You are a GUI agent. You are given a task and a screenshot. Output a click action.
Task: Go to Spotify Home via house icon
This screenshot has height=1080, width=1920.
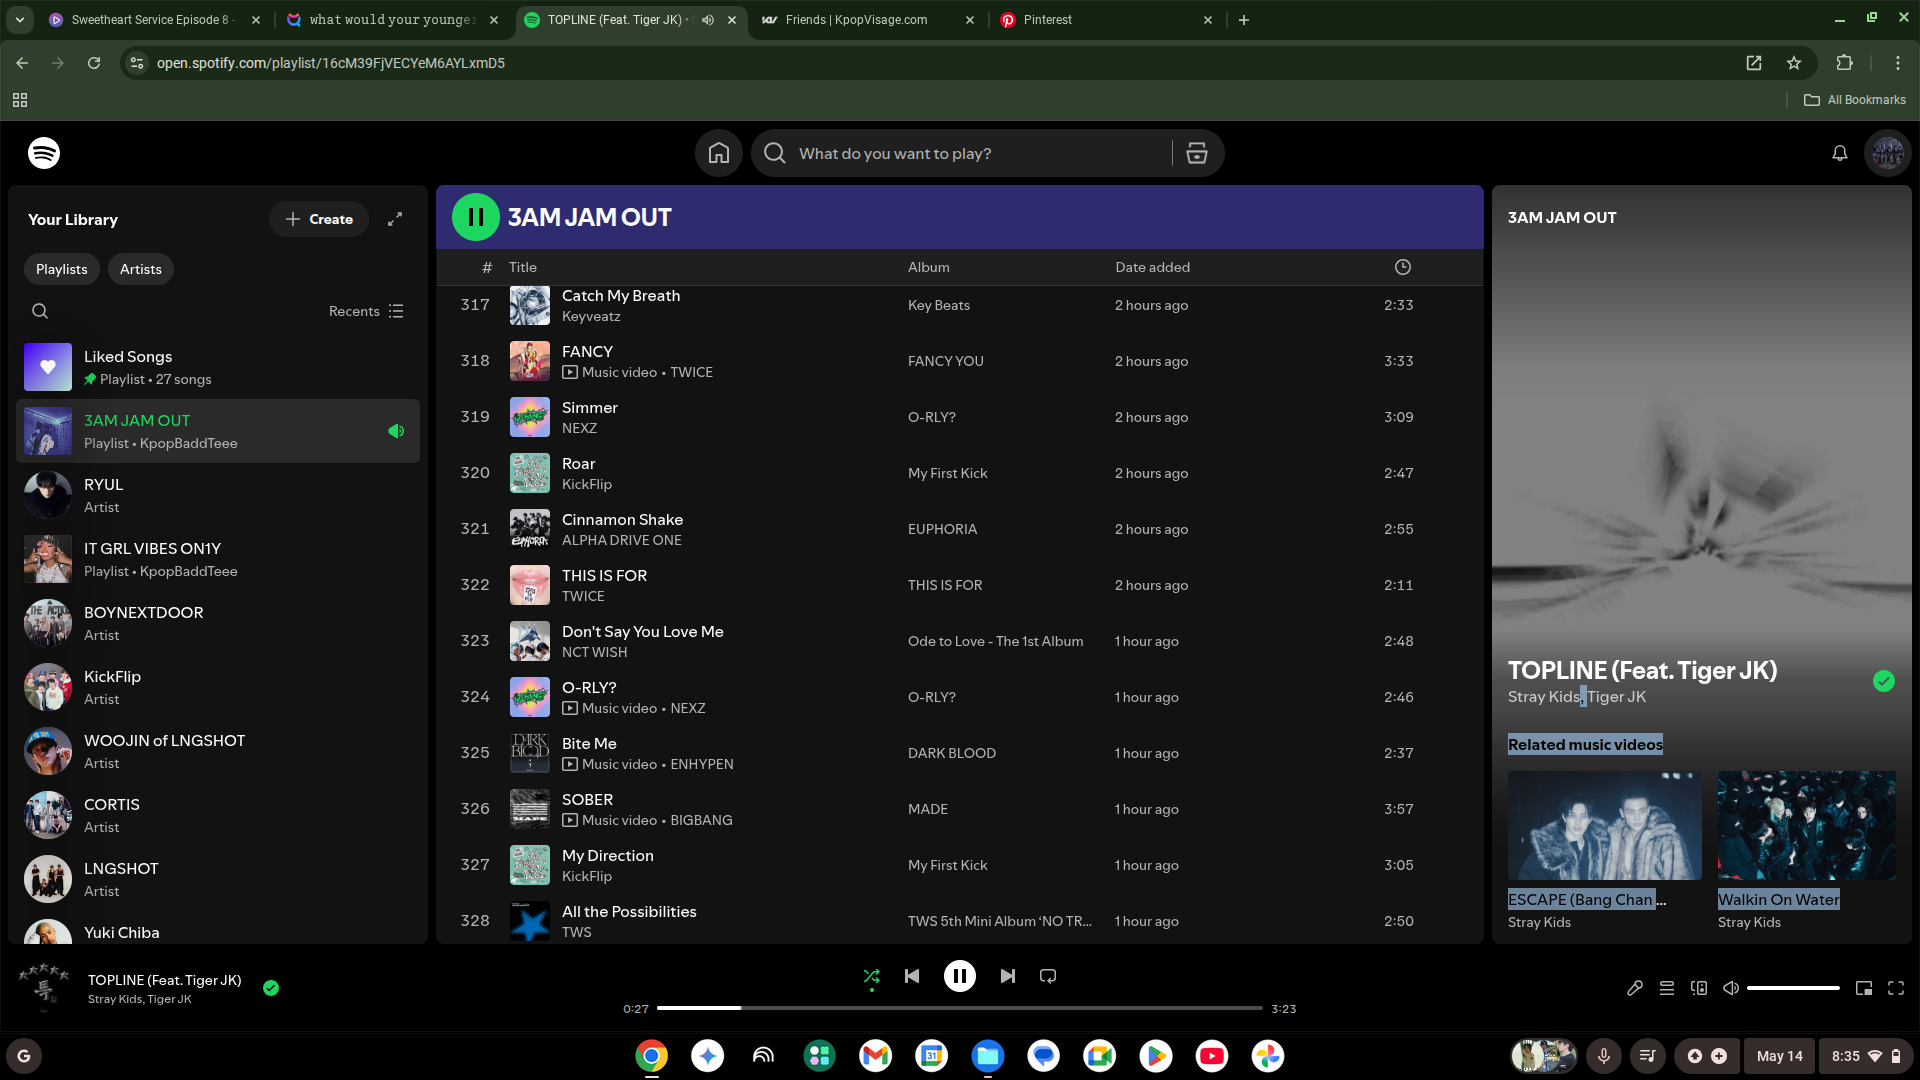719,153
